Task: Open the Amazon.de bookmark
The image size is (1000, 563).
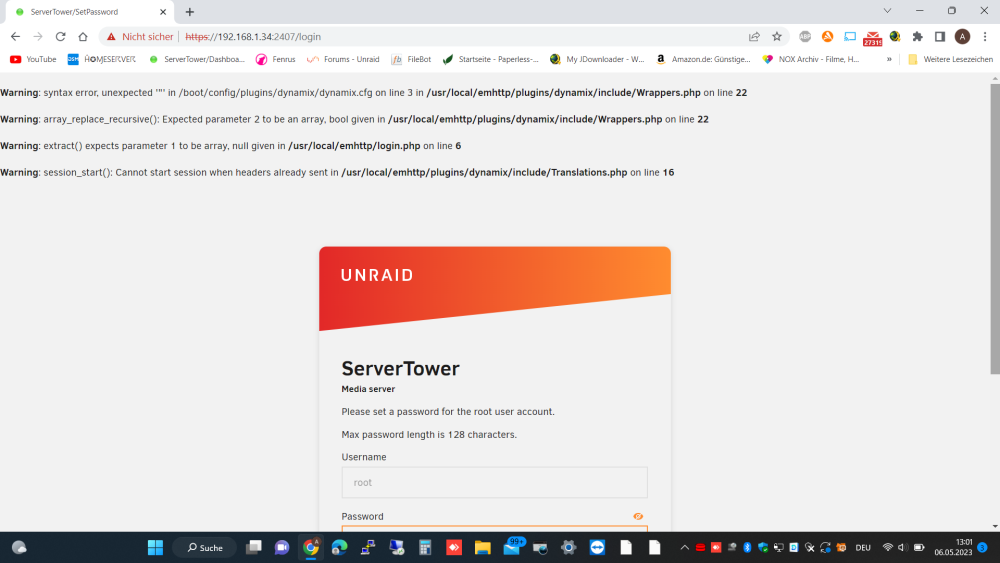Action: pos(703,59)
